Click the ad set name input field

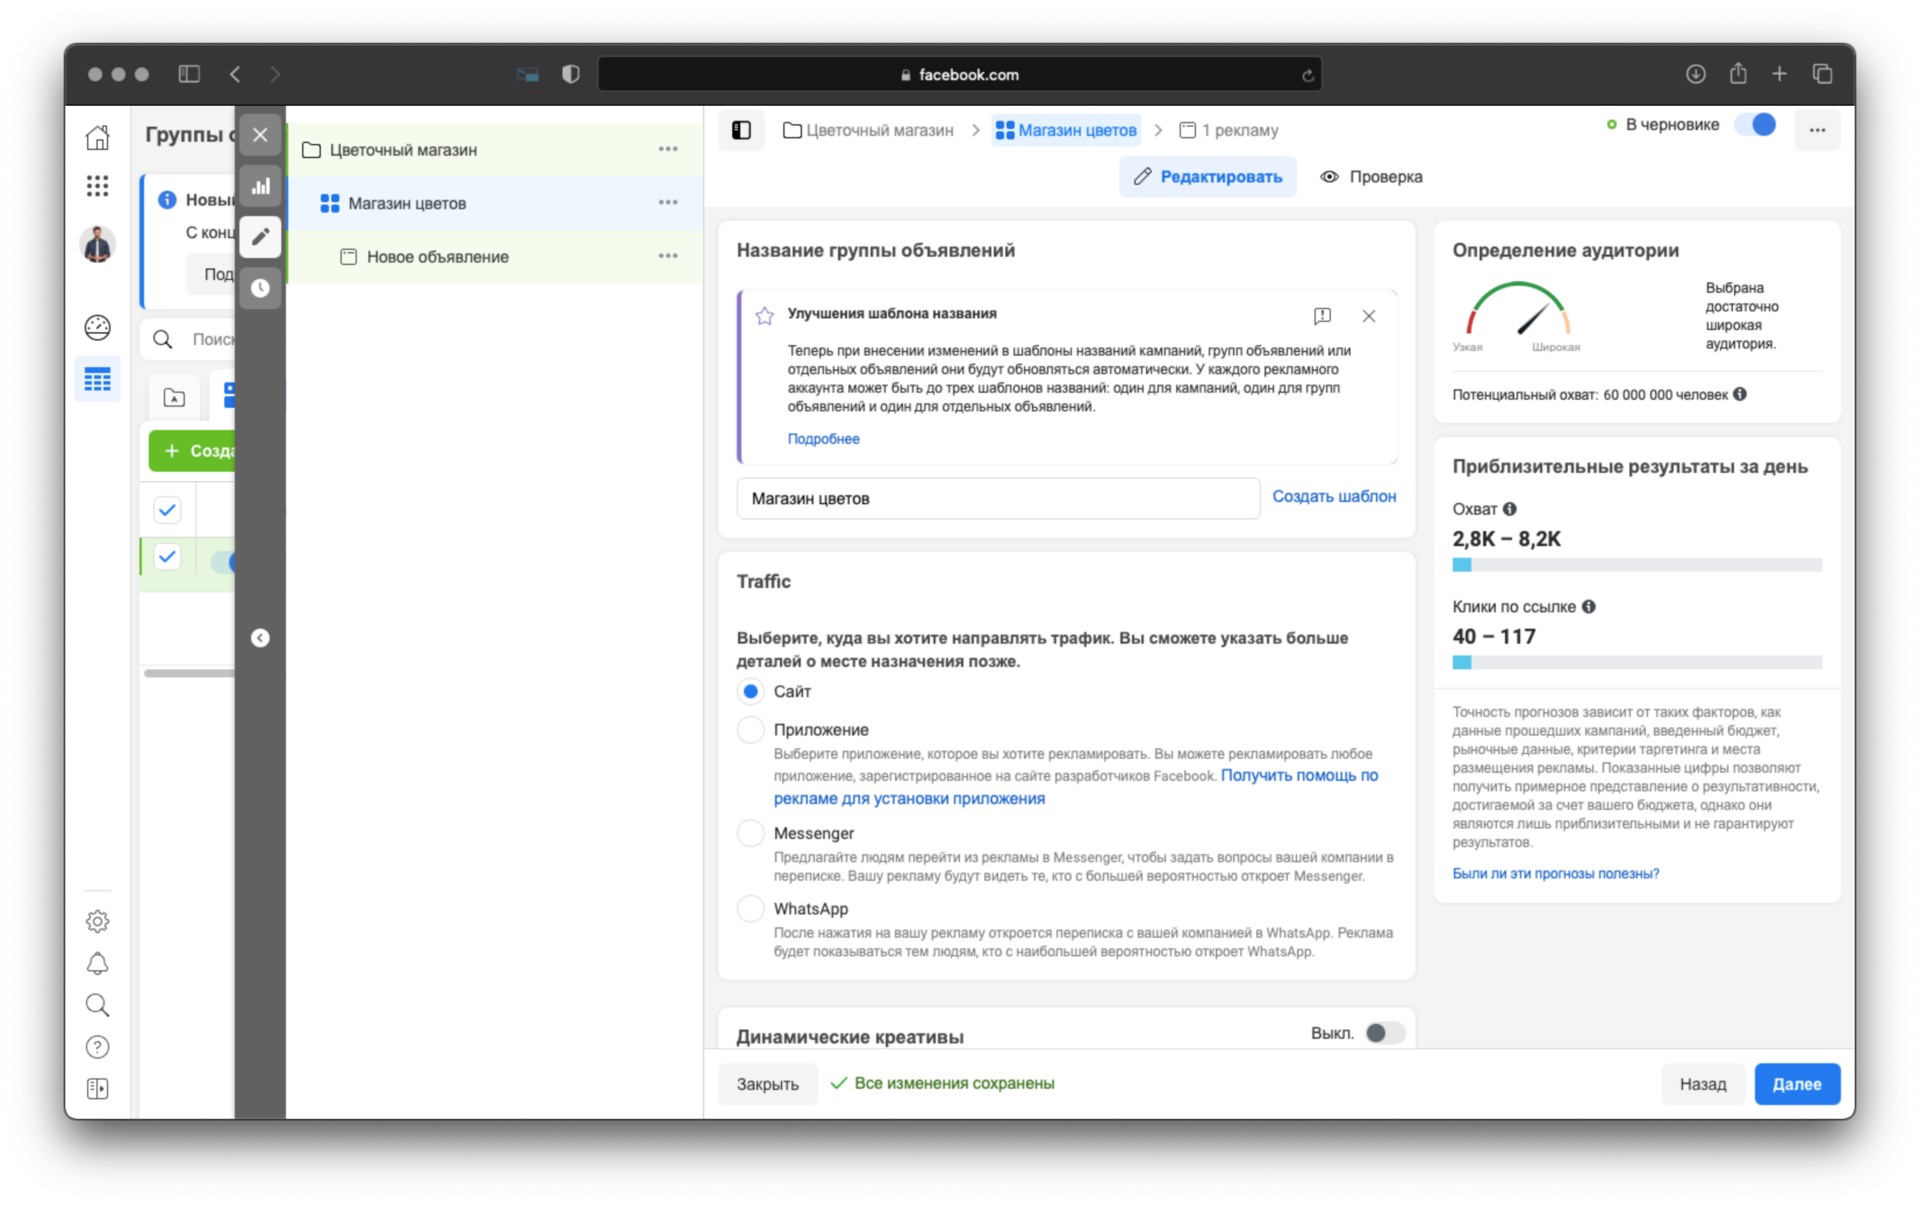pyautogui.click(x=997, y=498)
